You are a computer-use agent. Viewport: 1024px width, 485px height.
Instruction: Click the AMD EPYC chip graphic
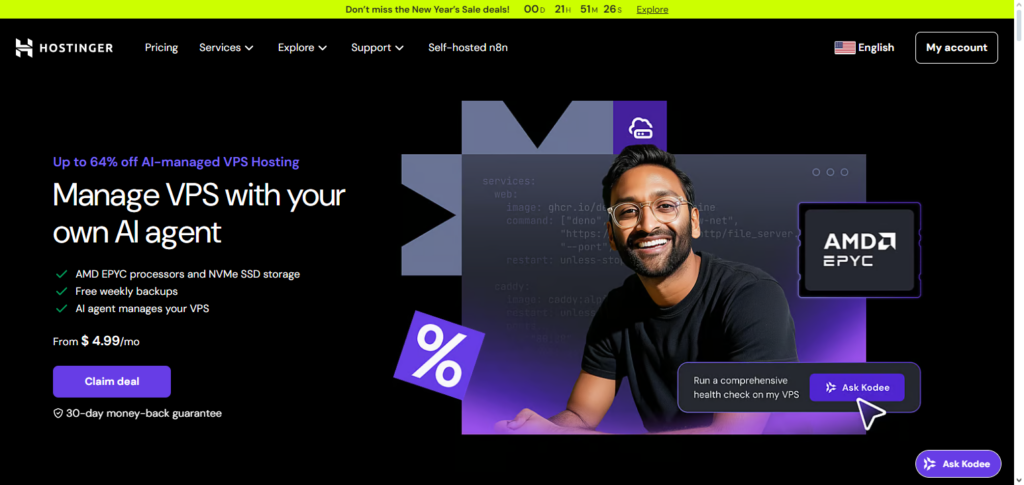point(859,250)
